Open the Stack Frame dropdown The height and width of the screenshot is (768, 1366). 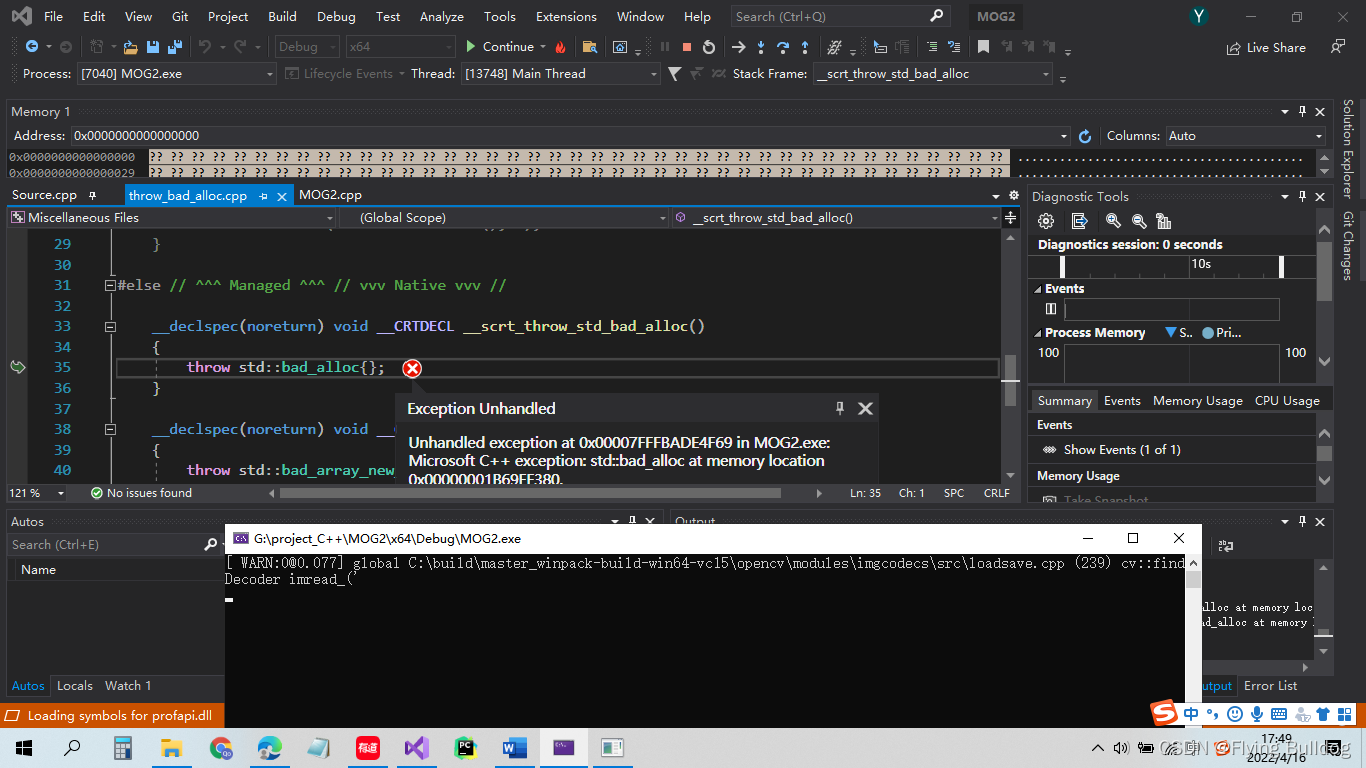pos(933,74)
